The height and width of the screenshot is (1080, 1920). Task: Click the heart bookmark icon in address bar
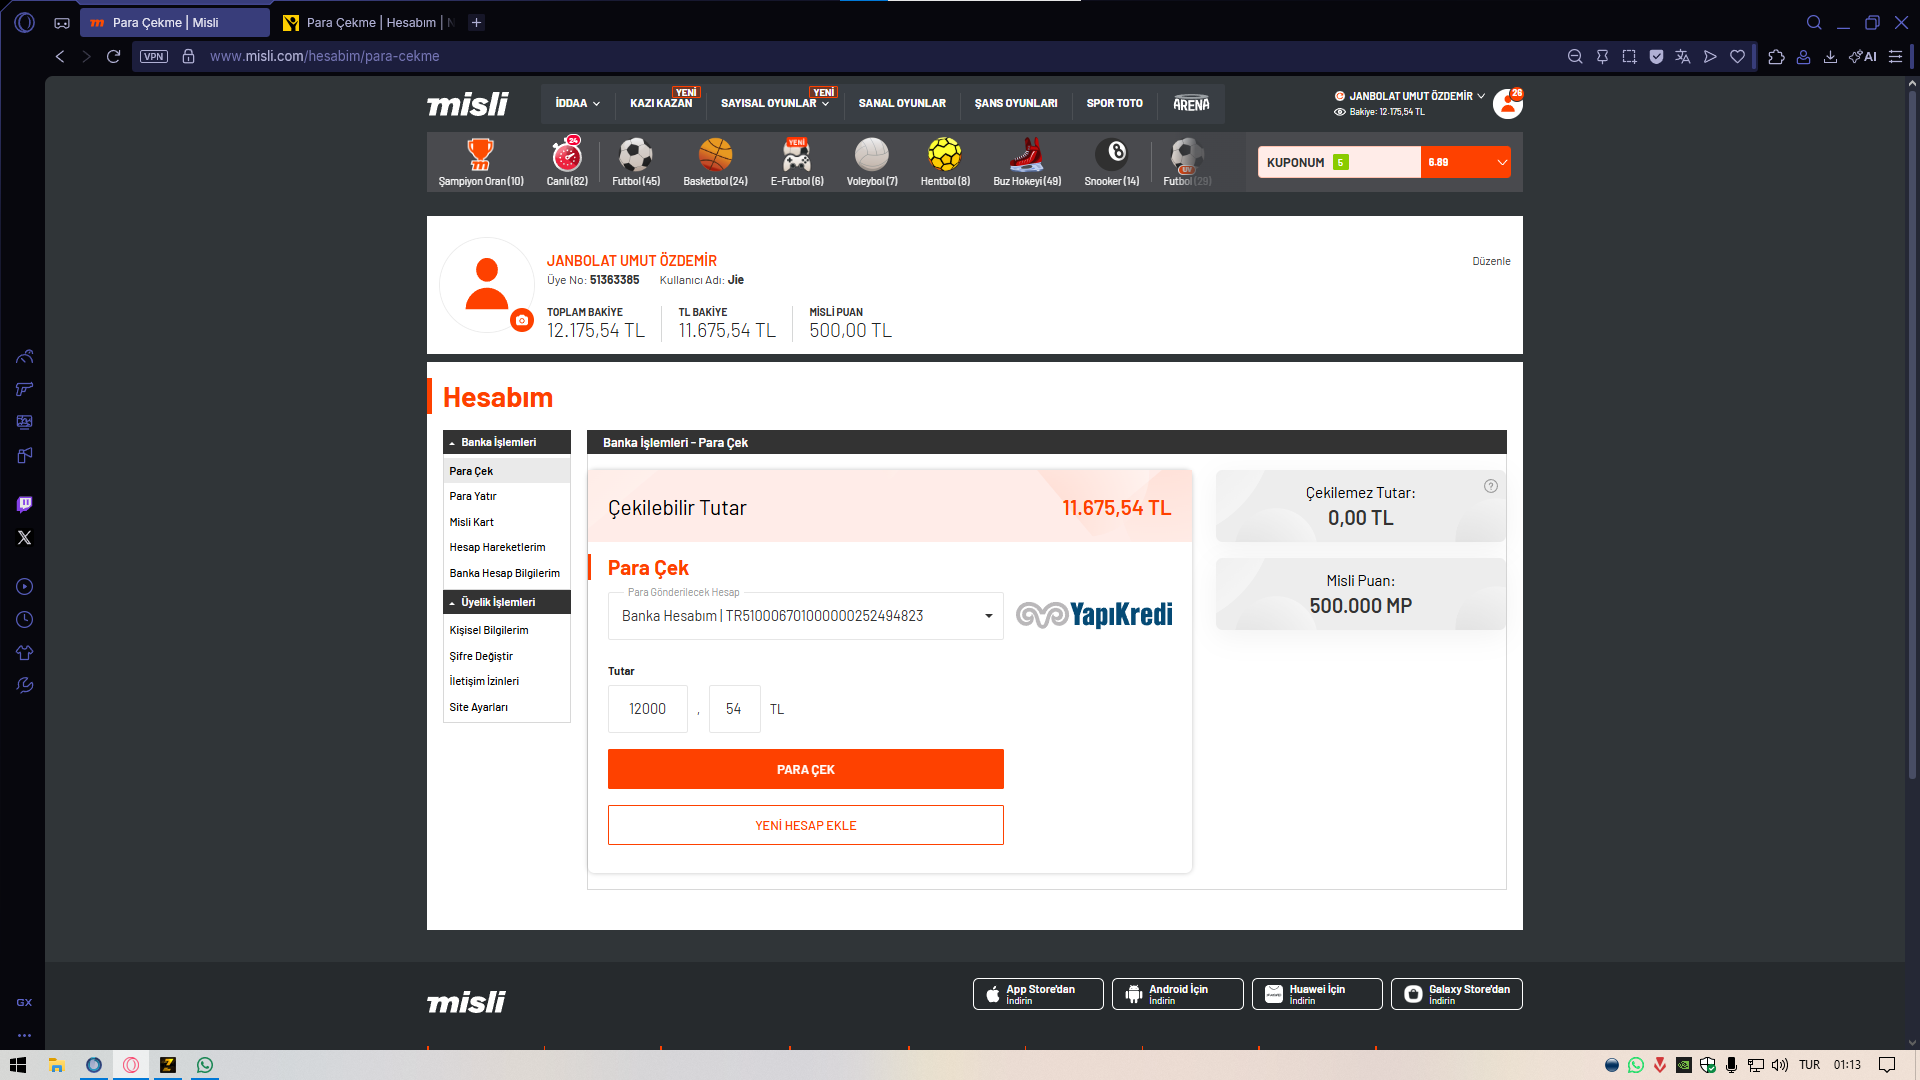point(1738,57)
